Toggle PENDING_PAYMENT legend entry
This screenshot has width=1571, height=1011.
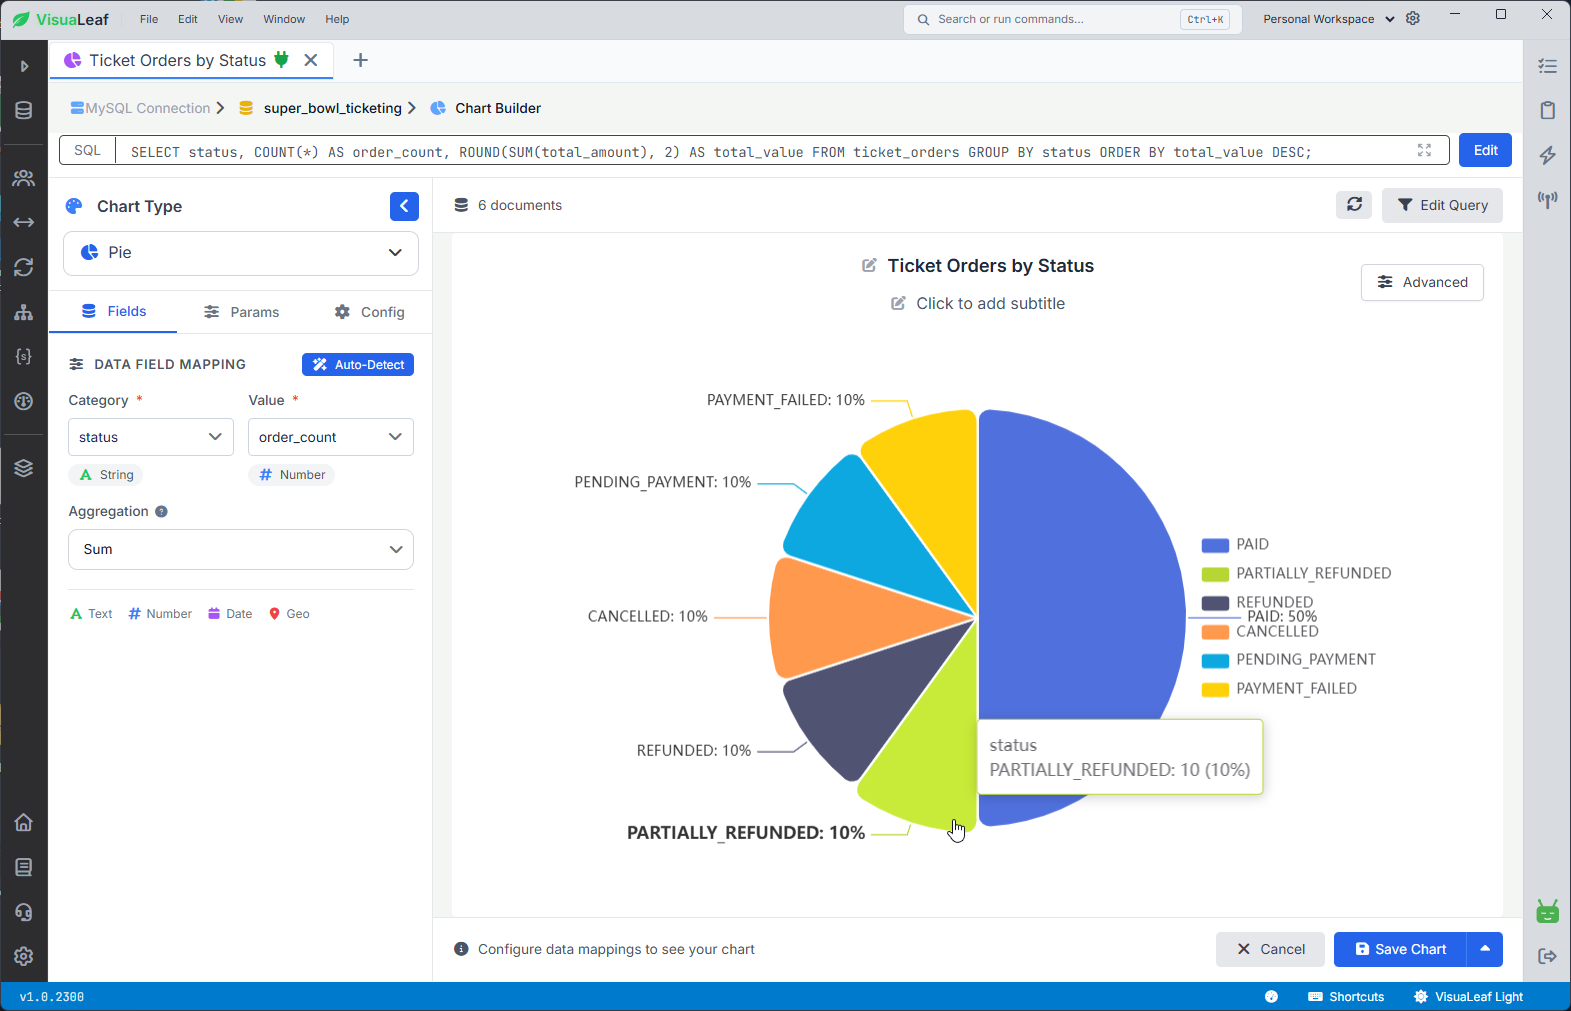(1288, 660)
